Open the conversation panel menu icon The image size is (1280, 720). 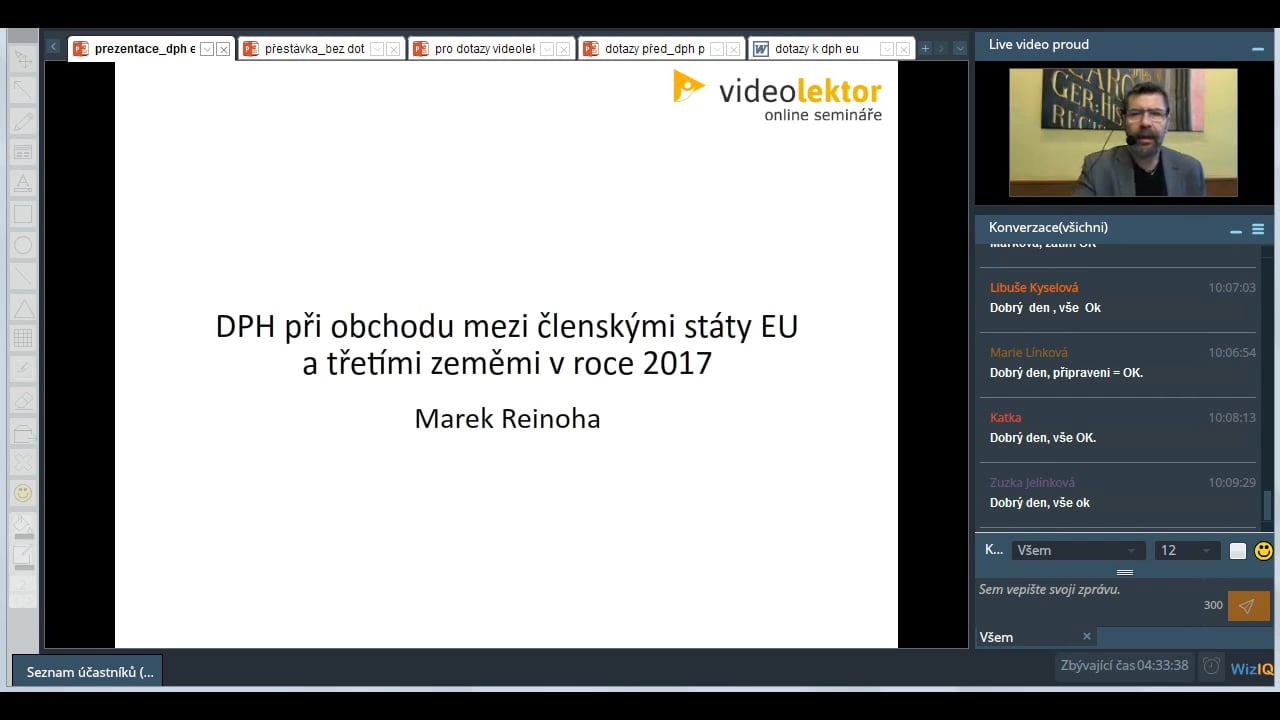pyautogui.click(x=1258, y=229)
